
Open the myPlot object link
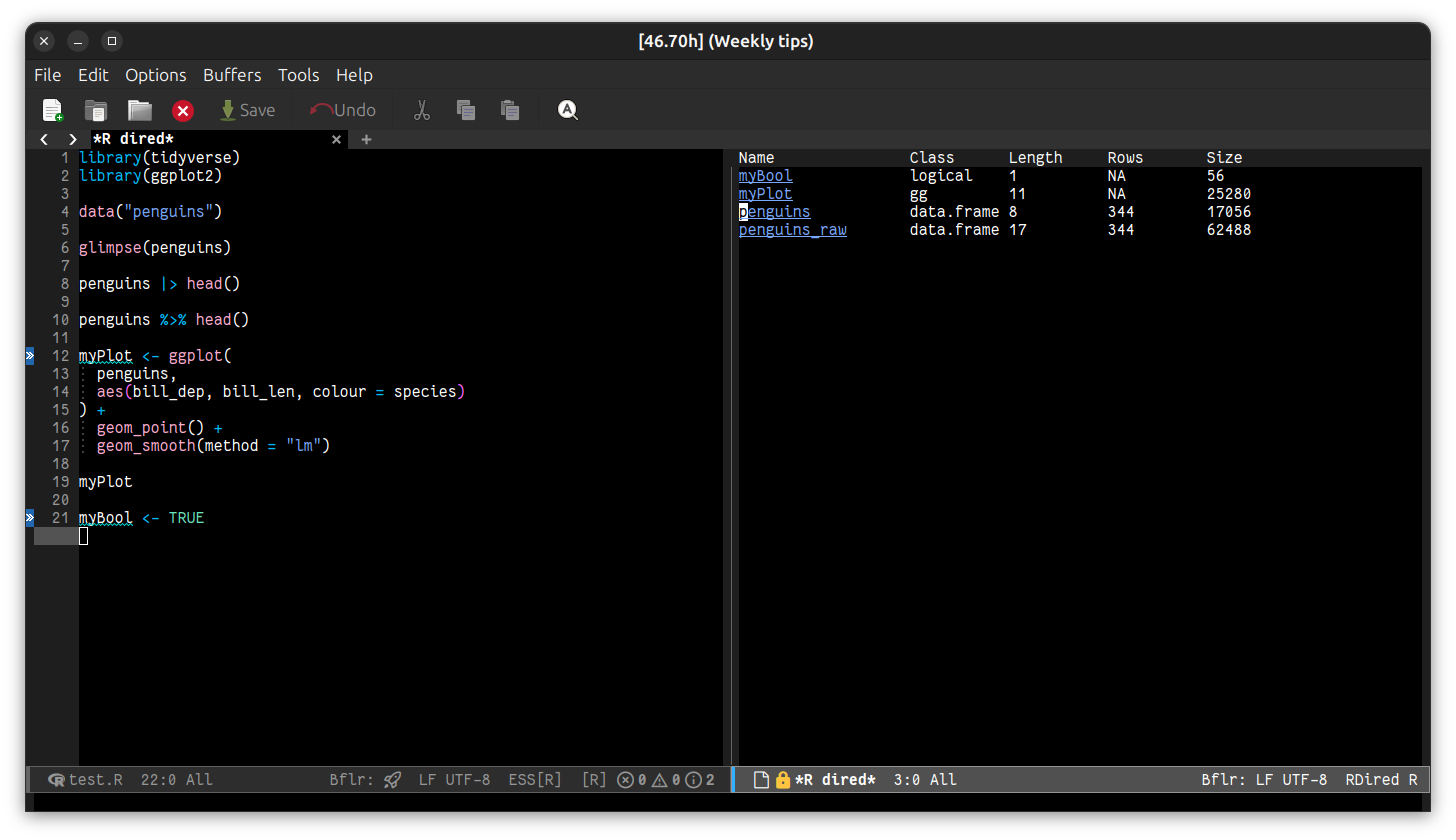click(x=765, y=194)
